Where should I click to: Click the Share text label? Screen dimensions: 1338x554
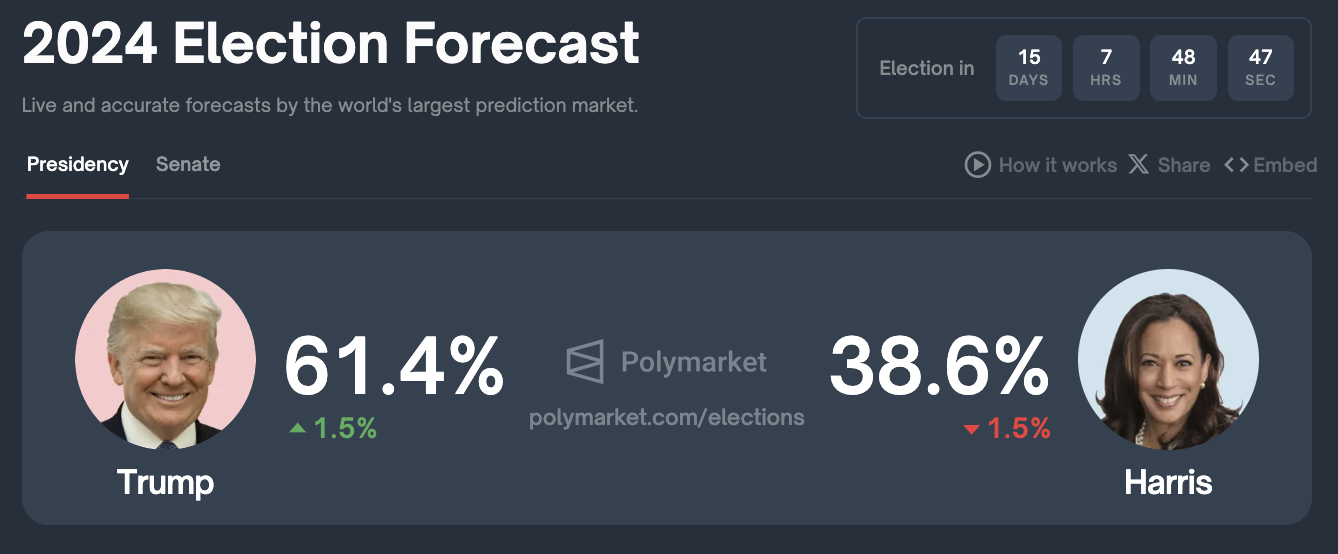(x=1184, y=165)
